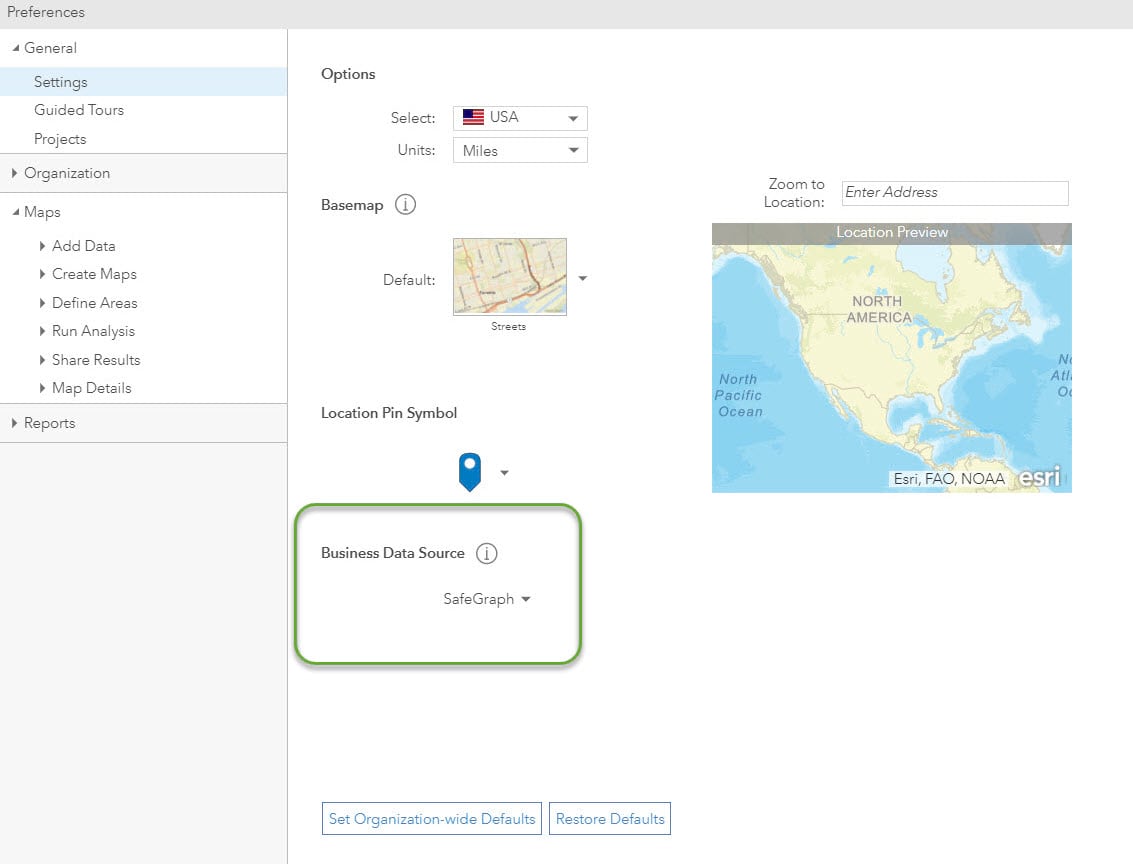
Task: Expand the Organization section
Action: tap(66, 173)
